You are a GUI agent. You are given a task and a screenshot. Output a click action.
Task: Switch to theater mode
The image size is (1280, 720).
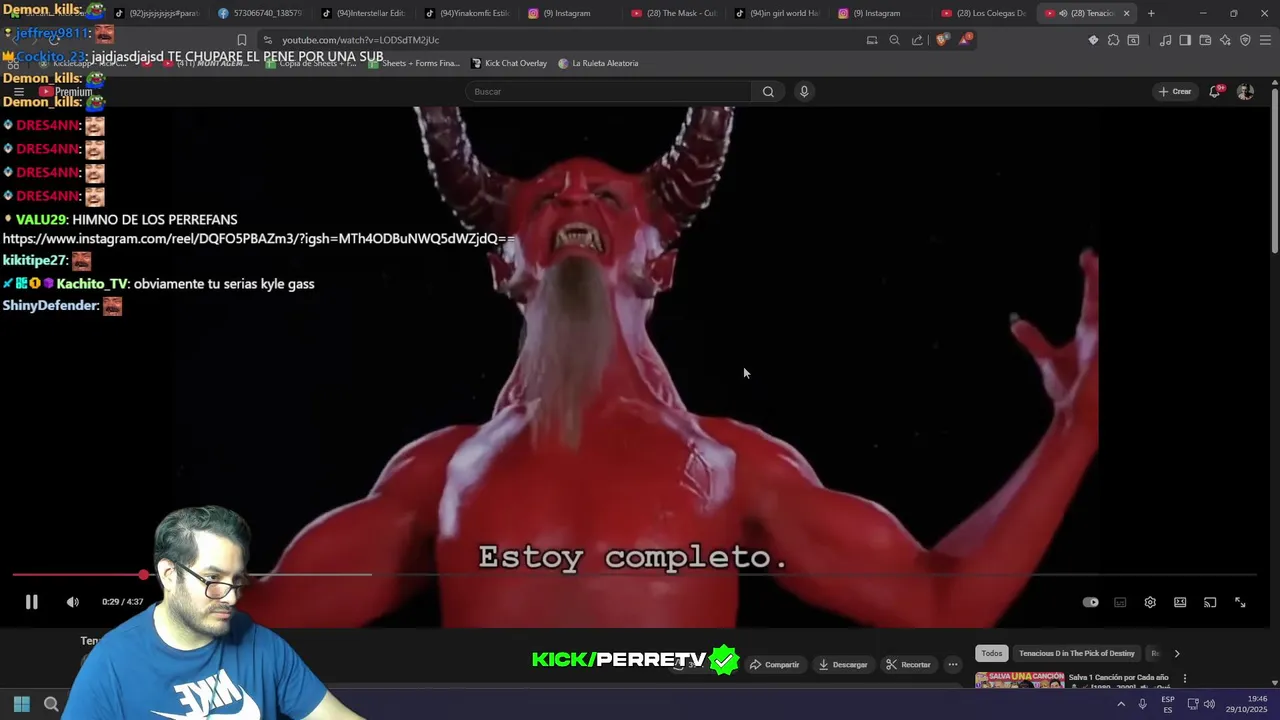(x=1180, y=602)
